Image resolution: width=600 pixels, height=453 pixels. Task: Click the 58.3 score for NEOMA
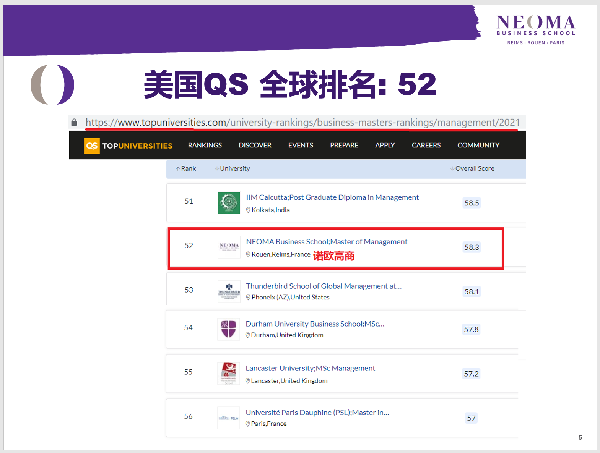[471, 247]
